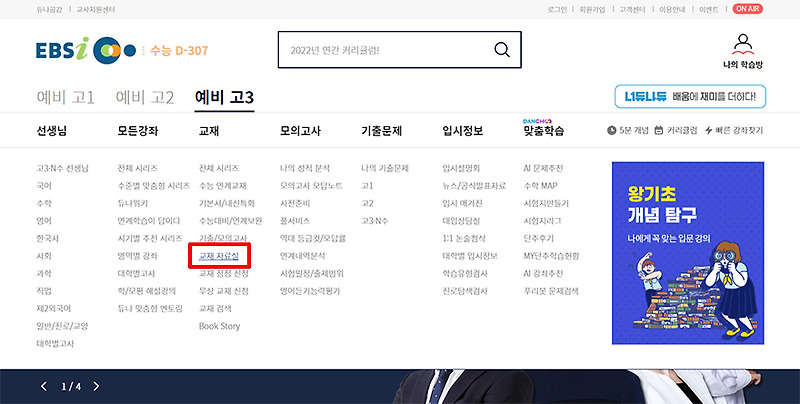Select 국어 under 선생님
The width and height of the screenshot is (800, 404).
point(44,186)
